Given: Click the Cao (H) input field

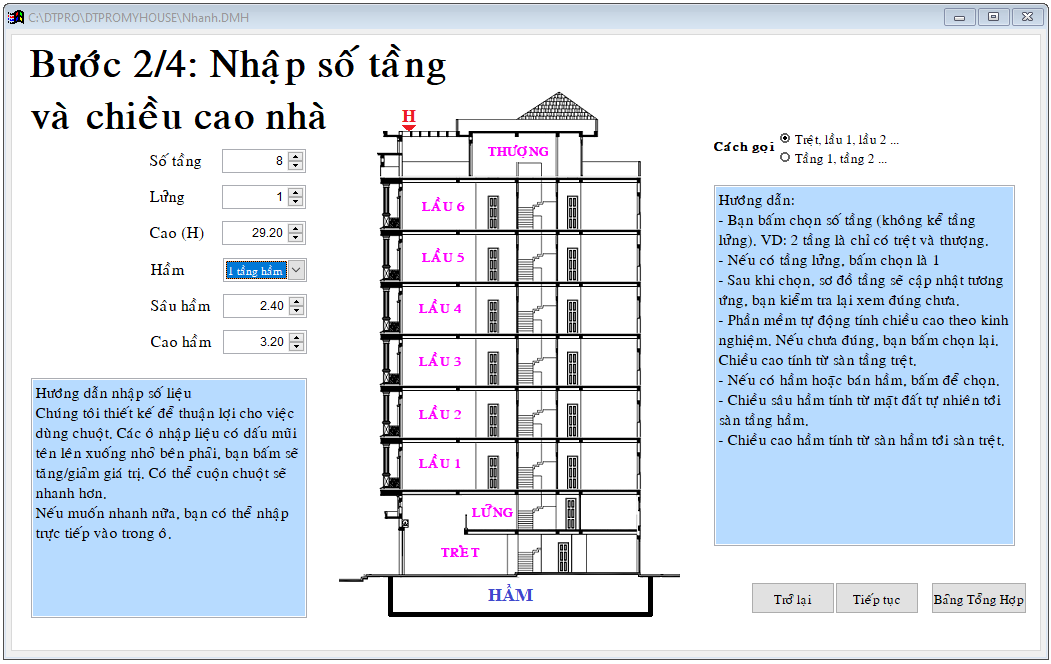Looking at the screenshot, I should (x=254, y=233).
